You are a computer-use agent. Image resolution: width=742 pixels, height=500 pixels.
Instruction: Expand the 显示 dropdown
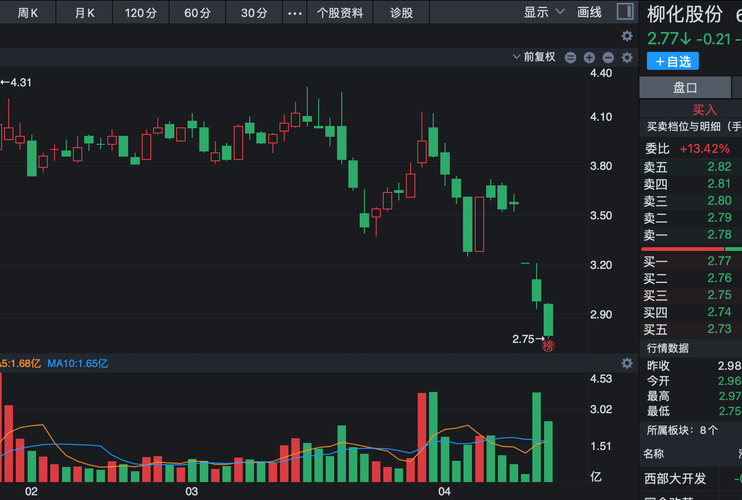(x=541, y=13)
